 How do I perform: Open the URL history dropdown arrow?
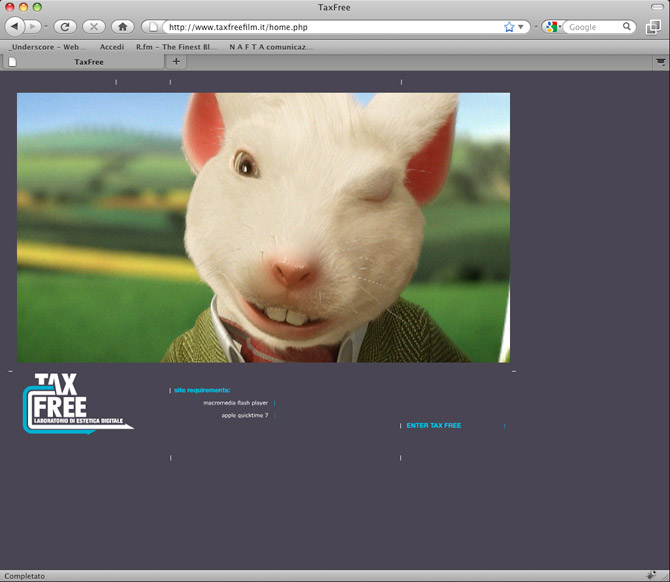(x=520, y=27)
